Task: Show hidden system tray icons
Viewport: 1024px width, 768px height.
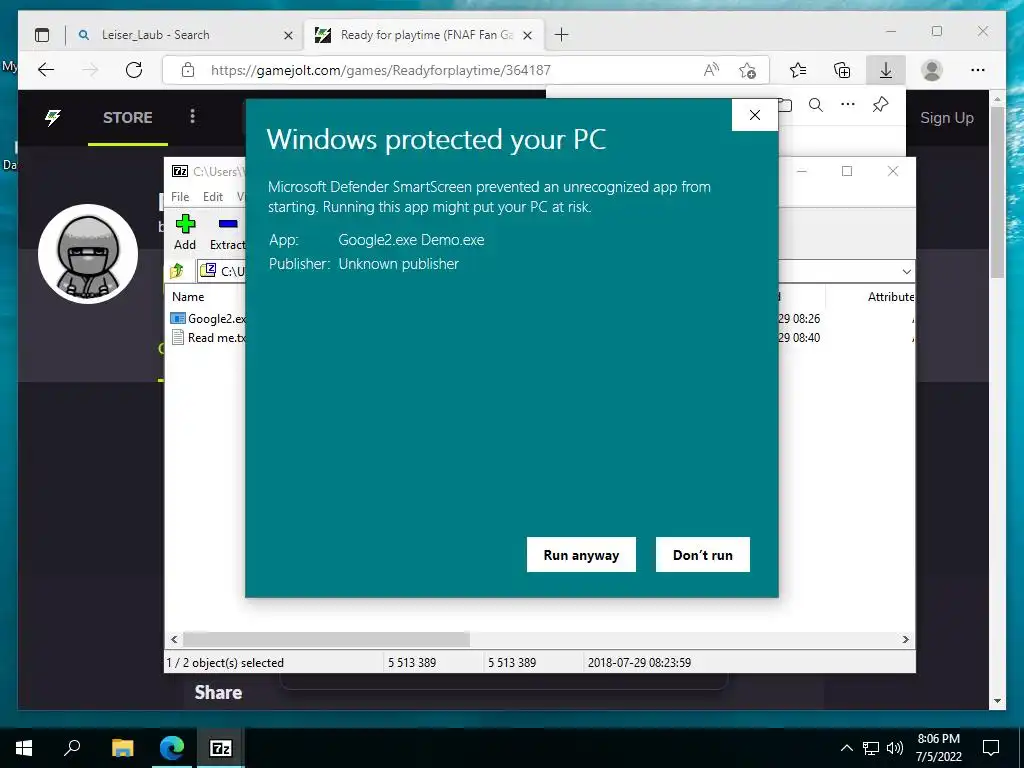Action: coord(846,748)
